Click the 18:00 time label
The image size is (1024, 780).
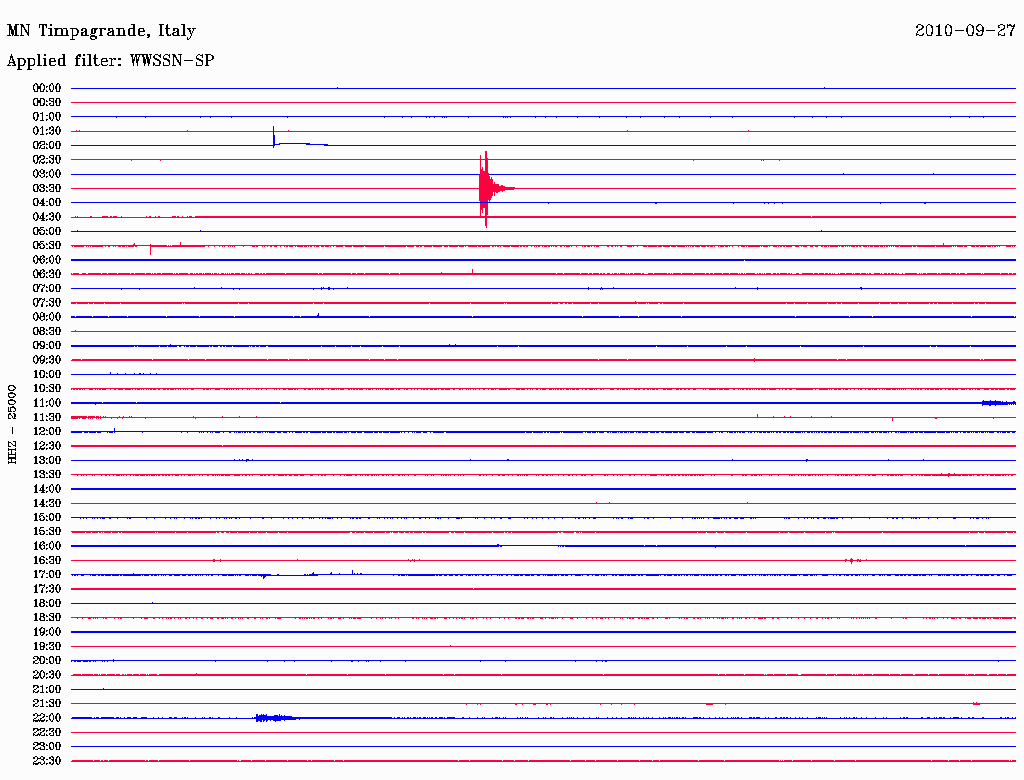tap(47, 604)
